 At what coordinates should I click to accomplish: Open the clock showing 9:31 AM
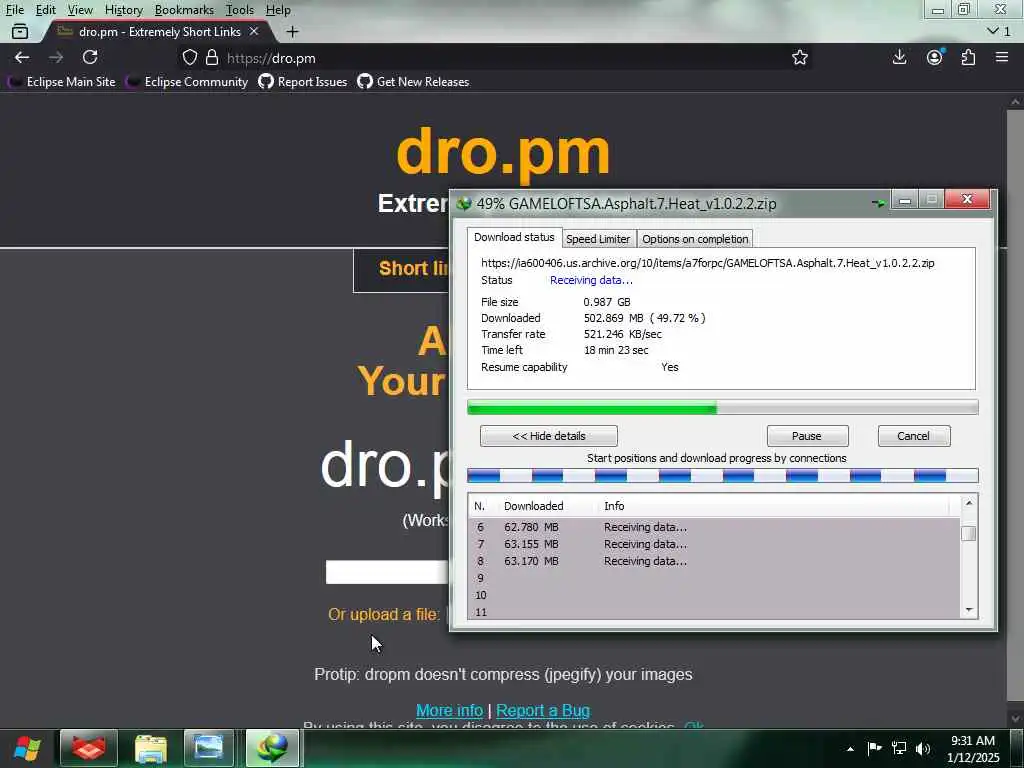click(x=973, y=748)
